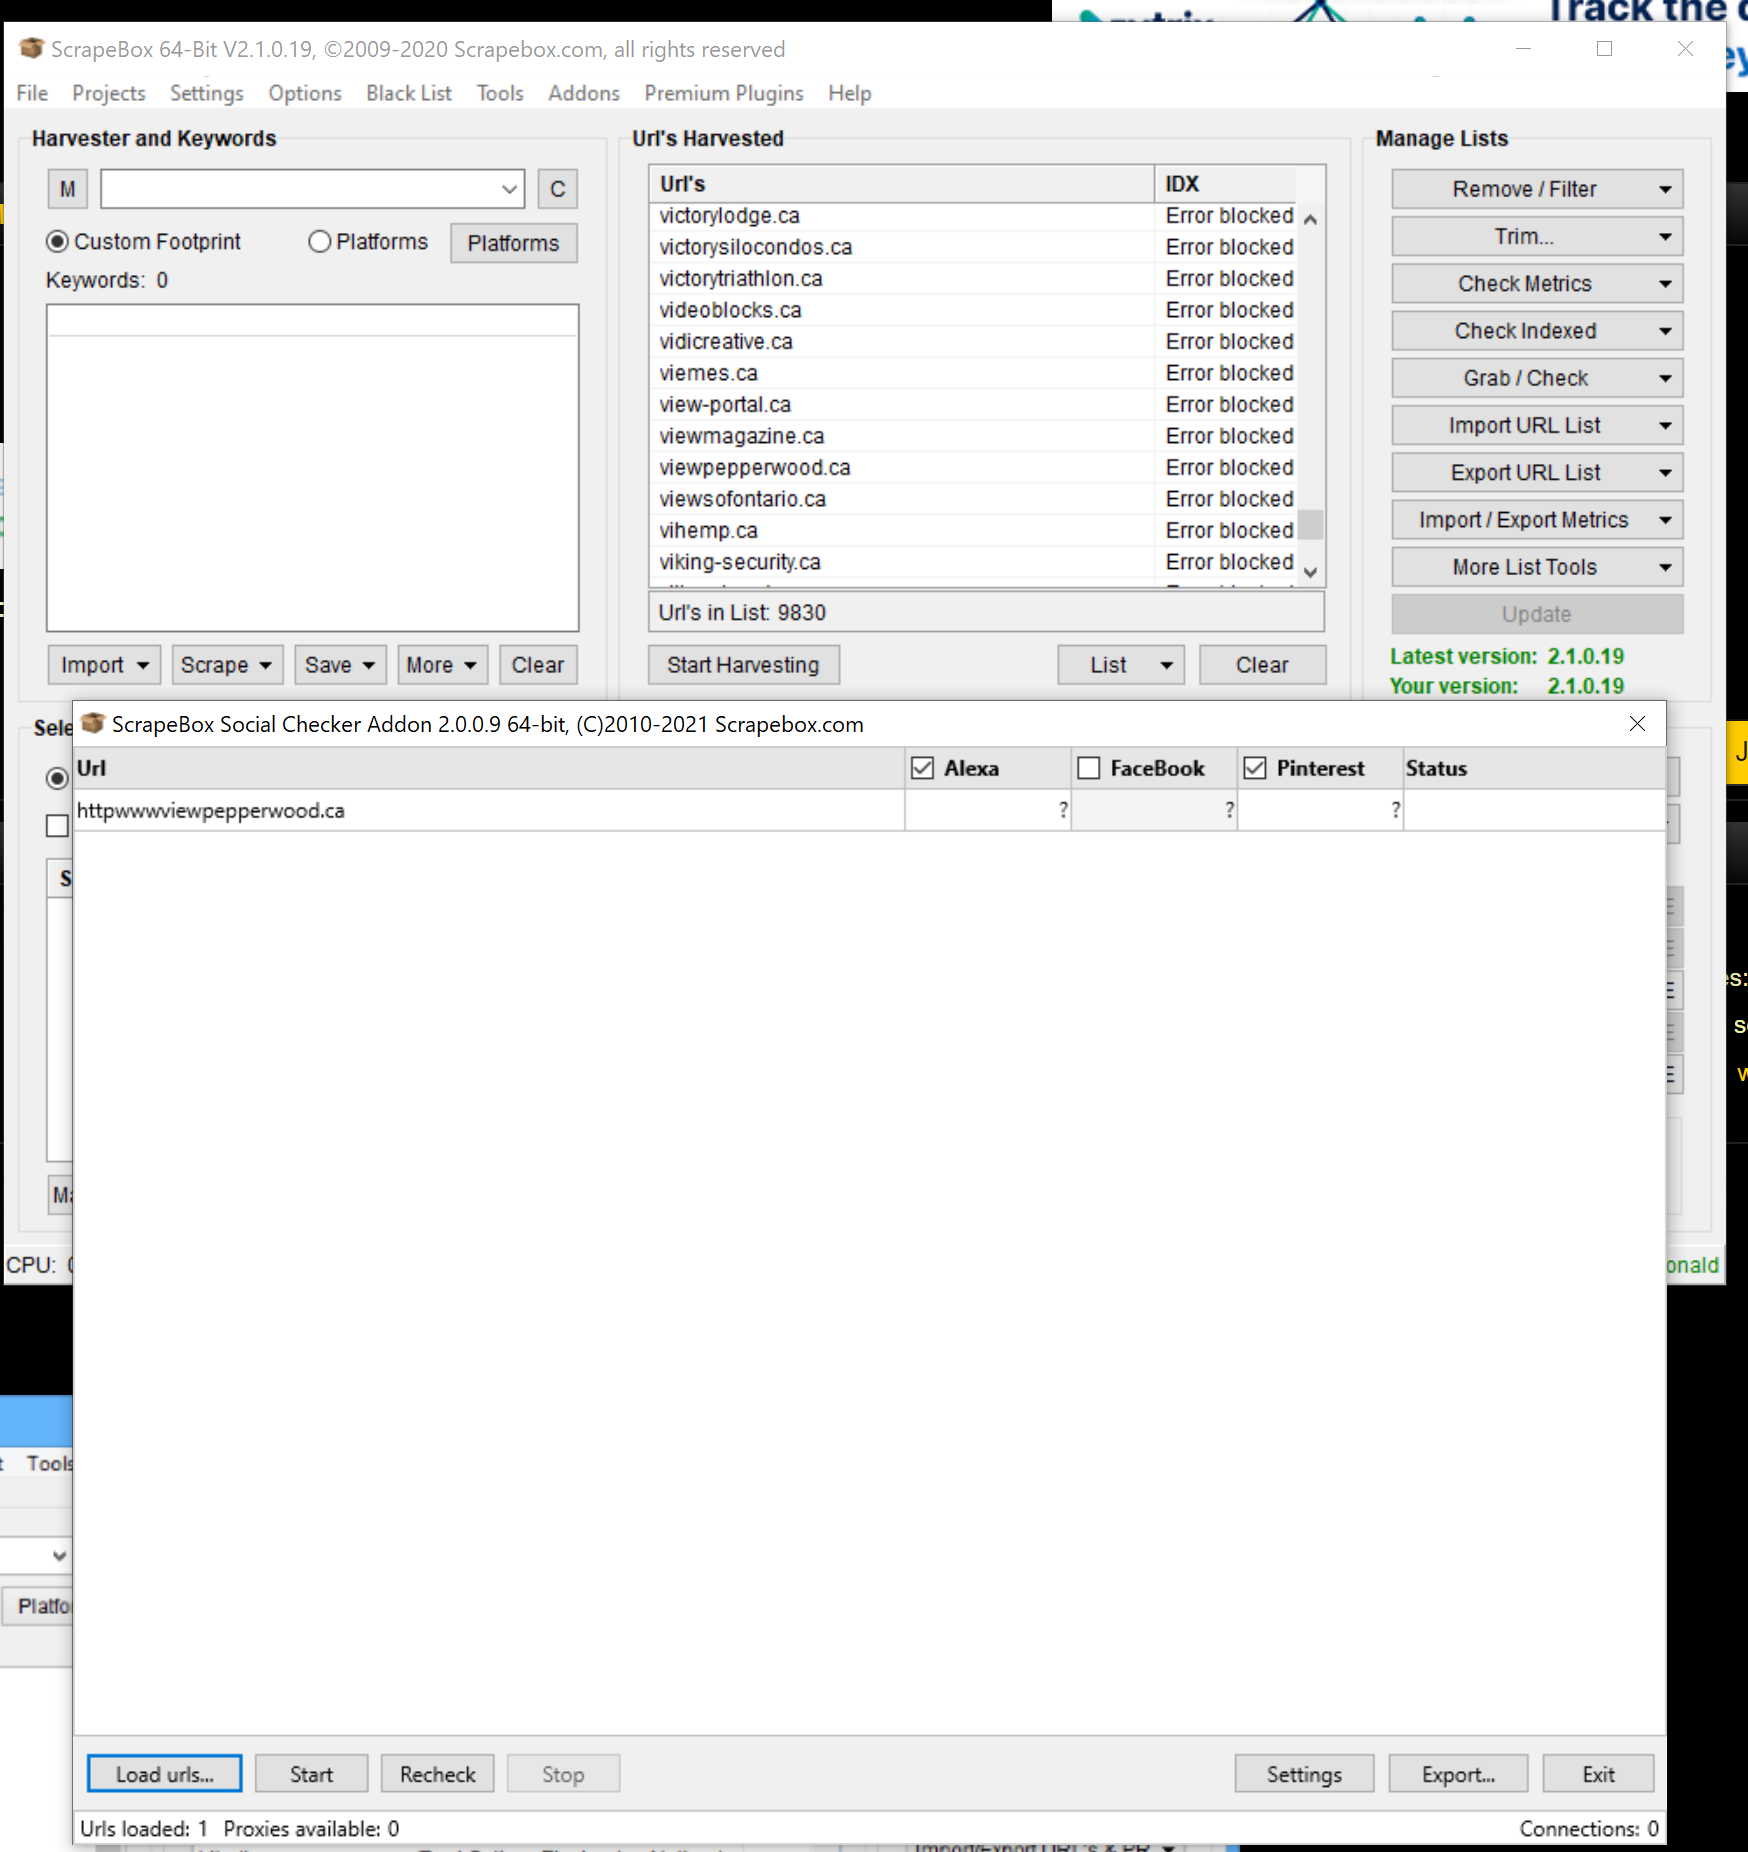1748x1852 pixels.
Task: Click the scroll down arrow of harvested URLs
Action: pyautogui.click(x=1311, y=572)
